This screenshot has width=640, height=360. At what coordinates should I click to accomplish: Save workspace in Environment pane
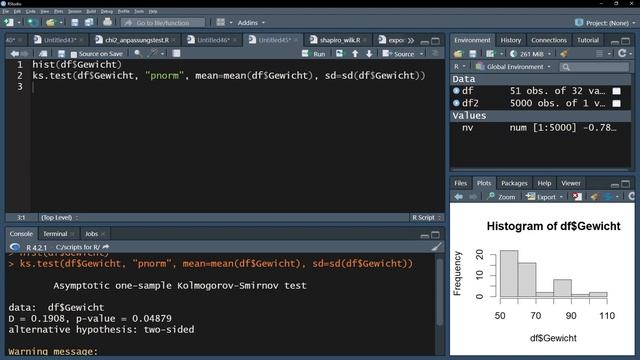[x=473, y=53]
